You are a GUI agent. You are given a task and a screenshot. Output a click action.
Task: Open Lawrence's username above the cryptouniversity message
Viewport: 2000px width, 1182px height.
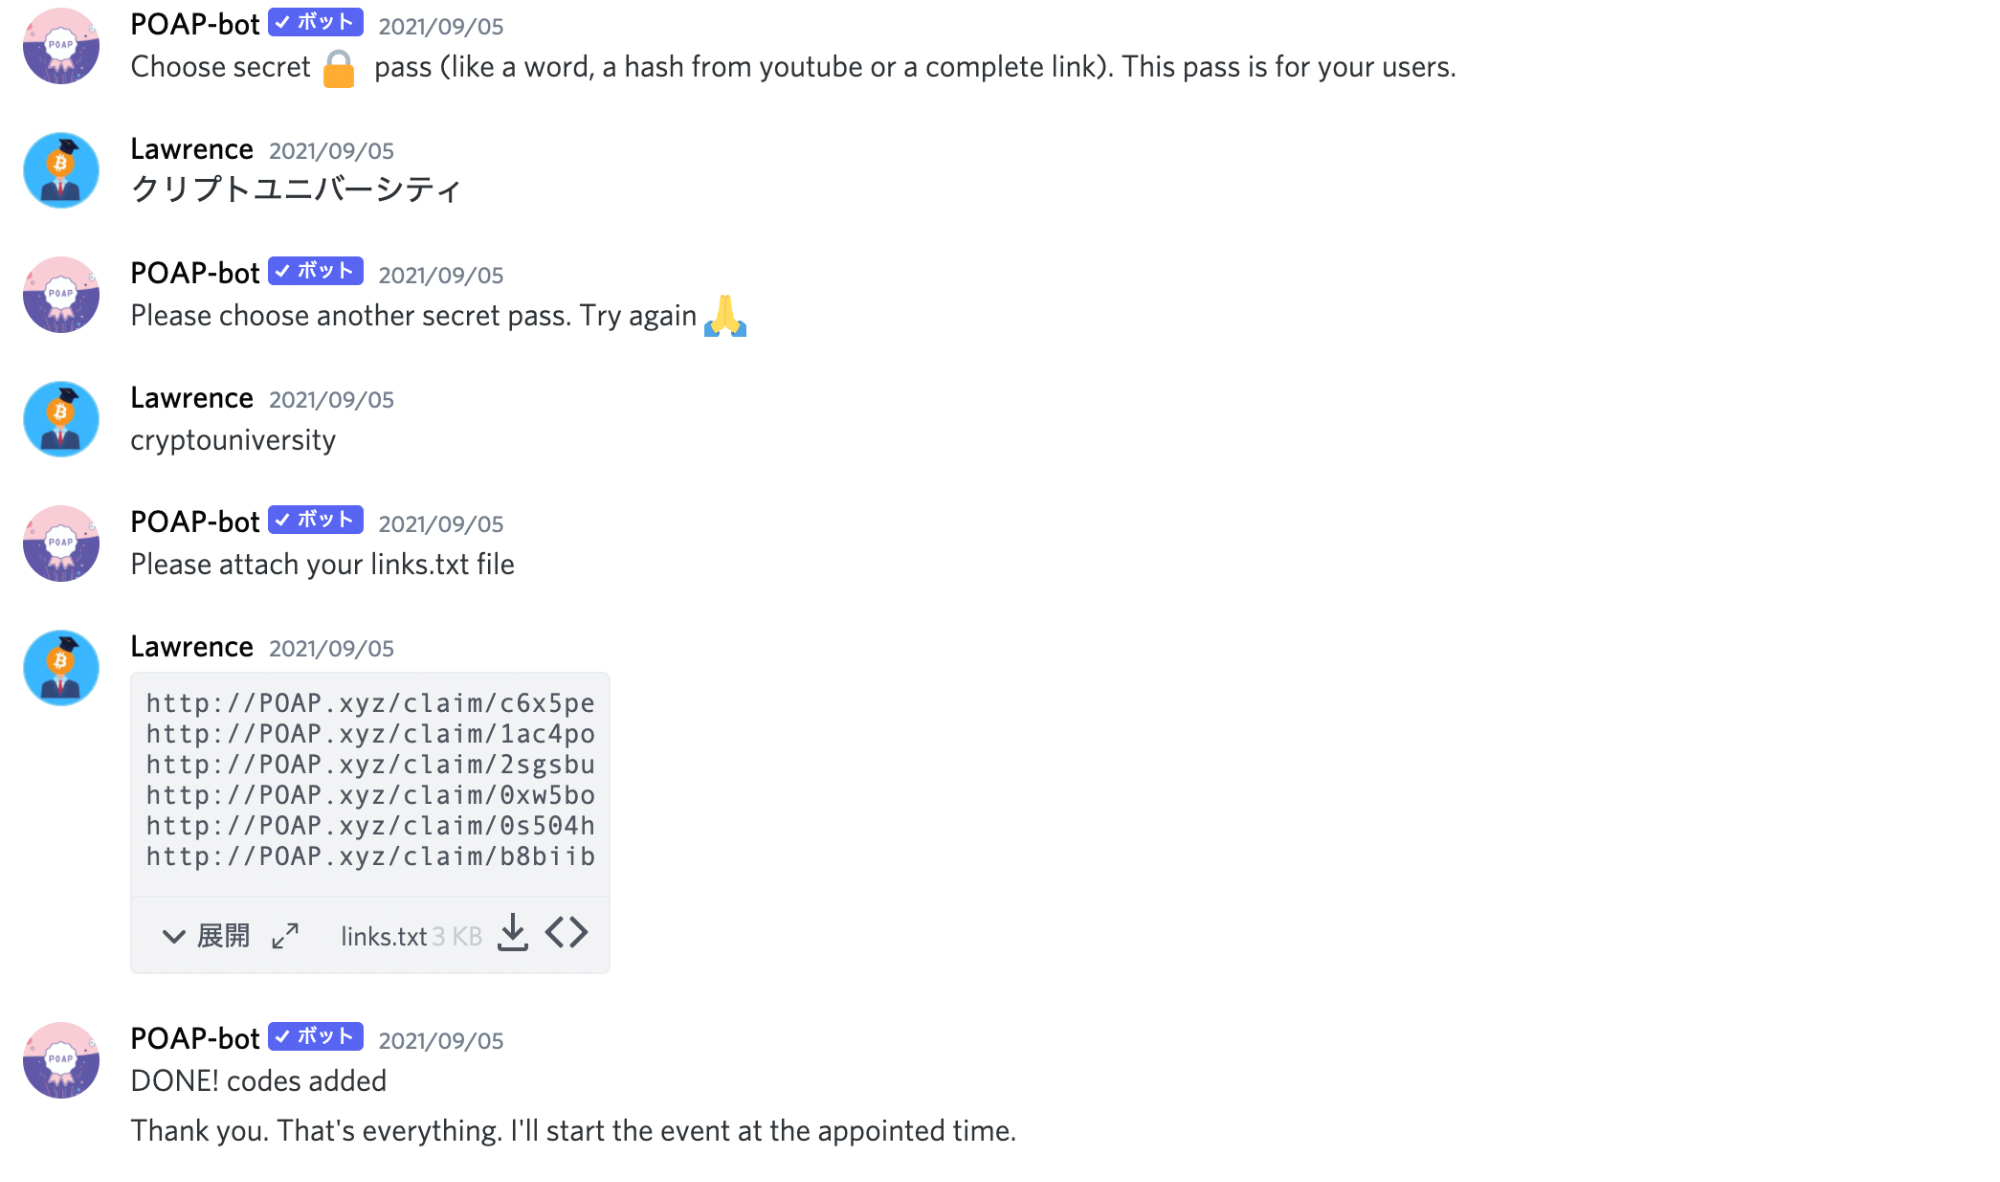(x=192, y=398)
